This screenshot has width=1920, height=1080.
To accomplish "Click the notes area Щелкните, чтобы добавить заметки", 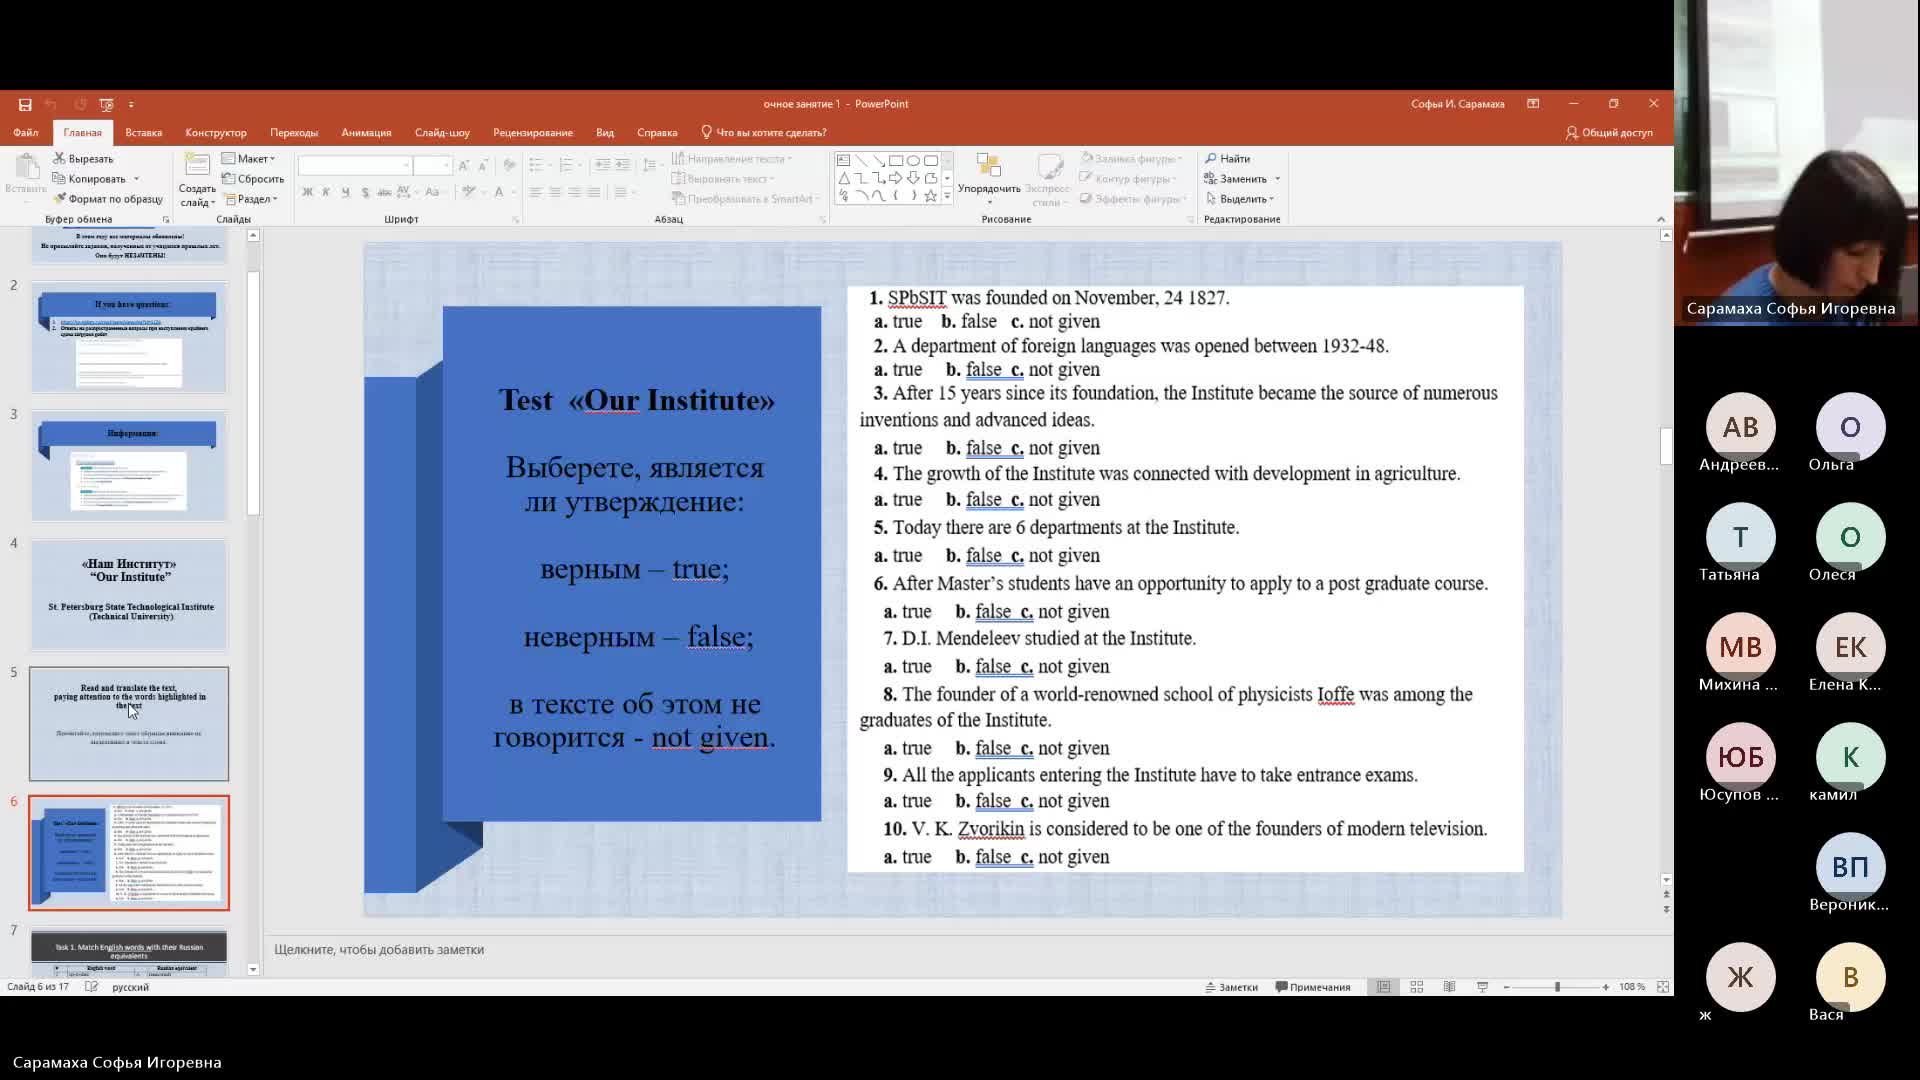I will [x=379, y=950].
